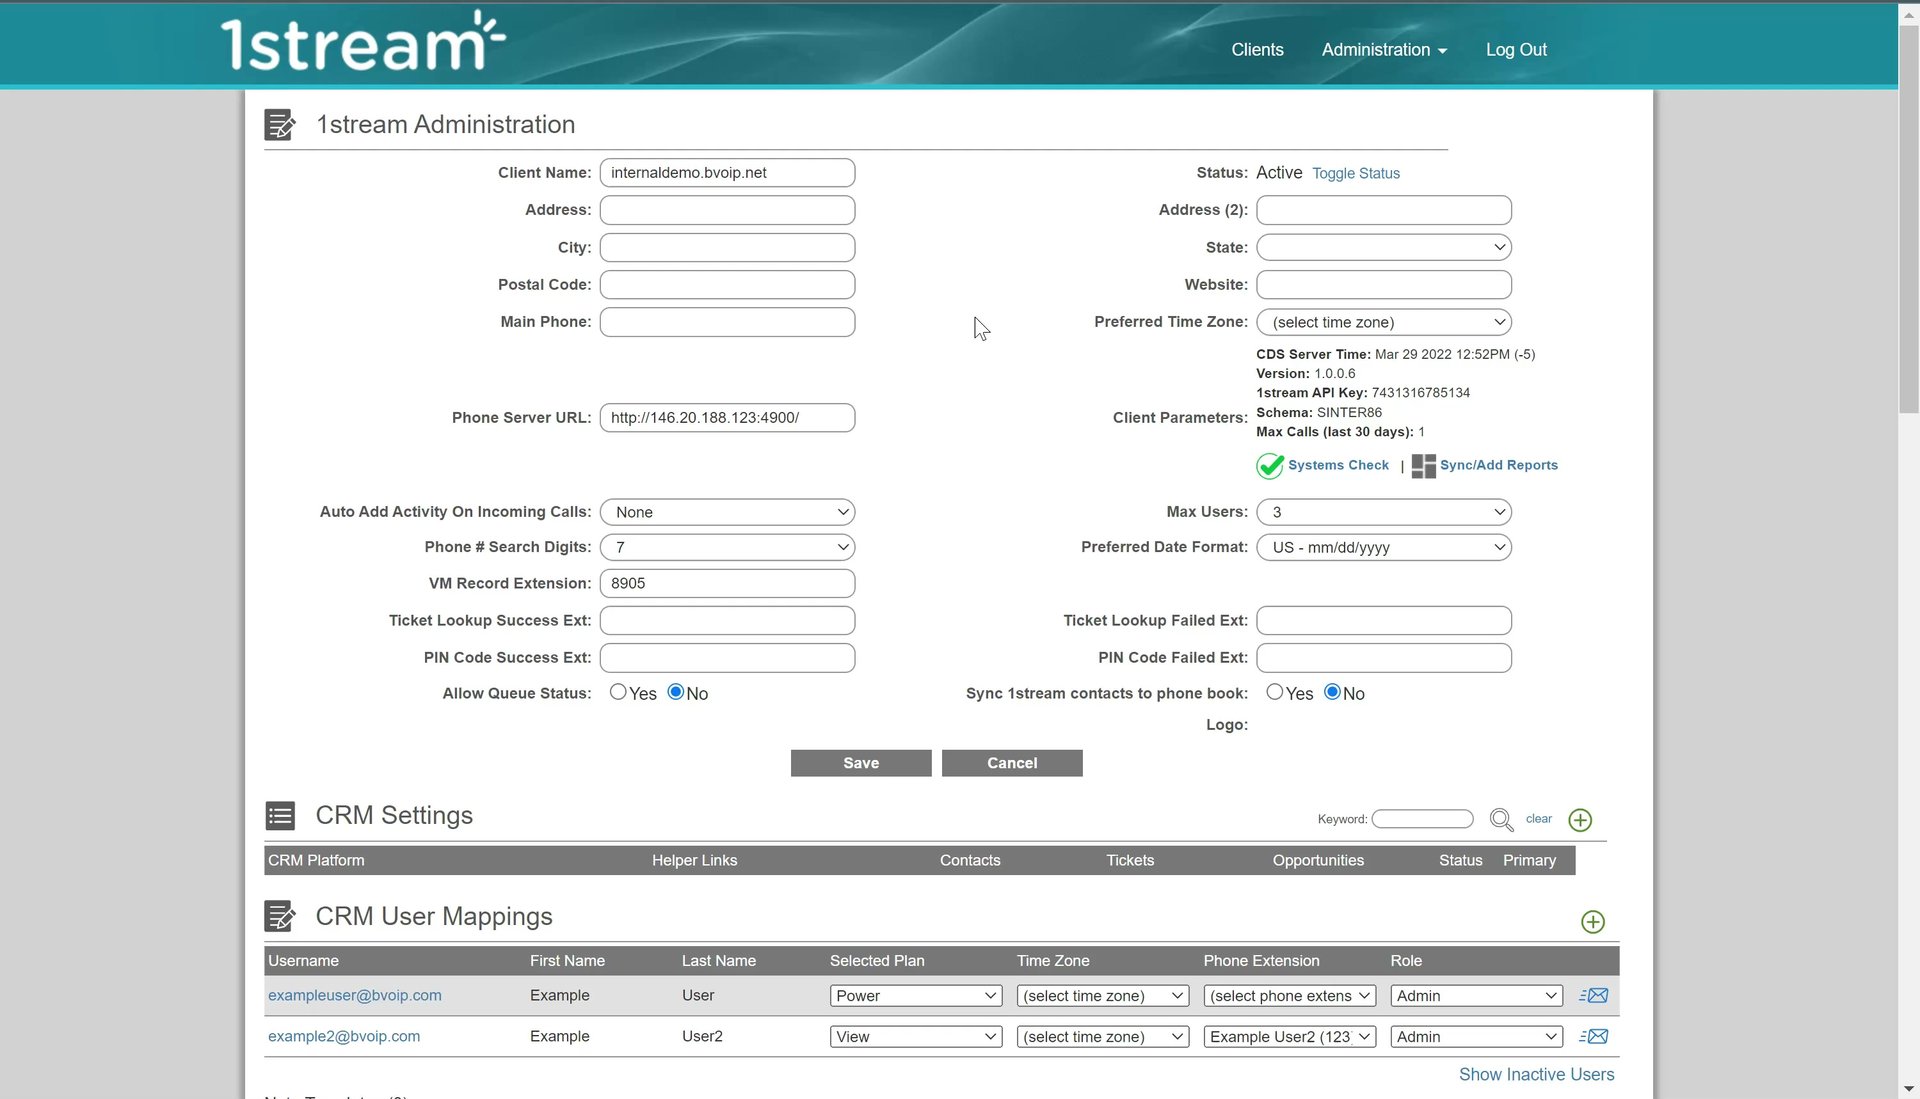1920x1099 pixels.
Task: Enable Sync 1stream contacts to phone book
Action: (1273, 691)
